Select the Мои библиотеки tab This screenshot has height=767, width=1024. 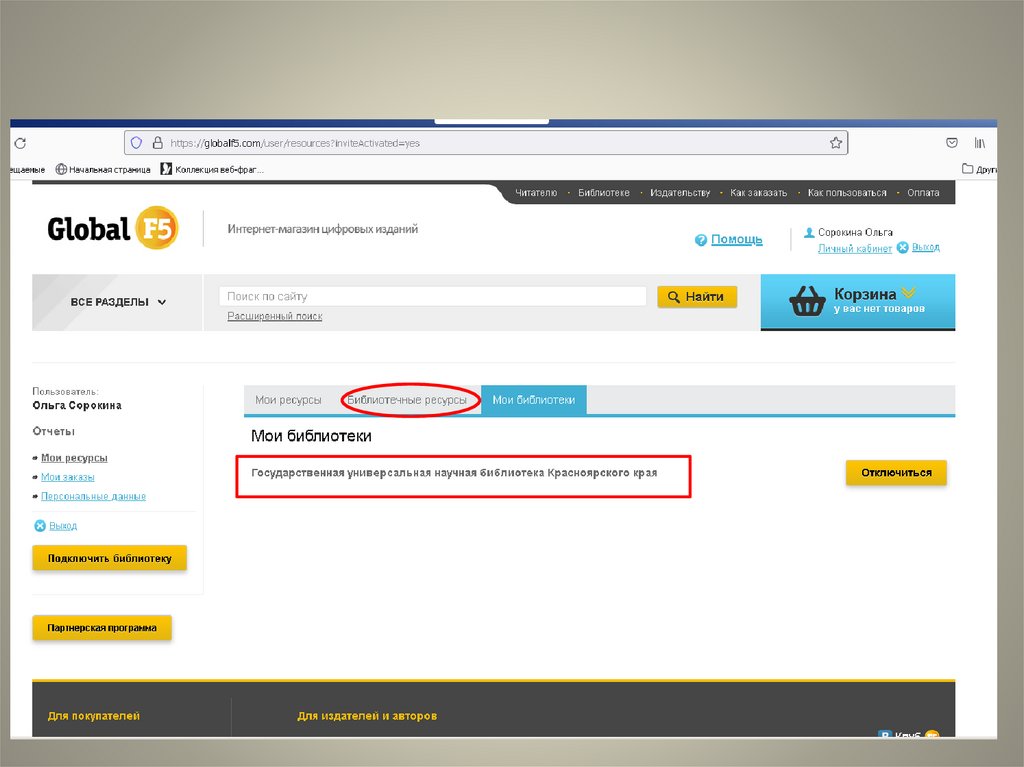pyautogui.click(x=534, y=400)
